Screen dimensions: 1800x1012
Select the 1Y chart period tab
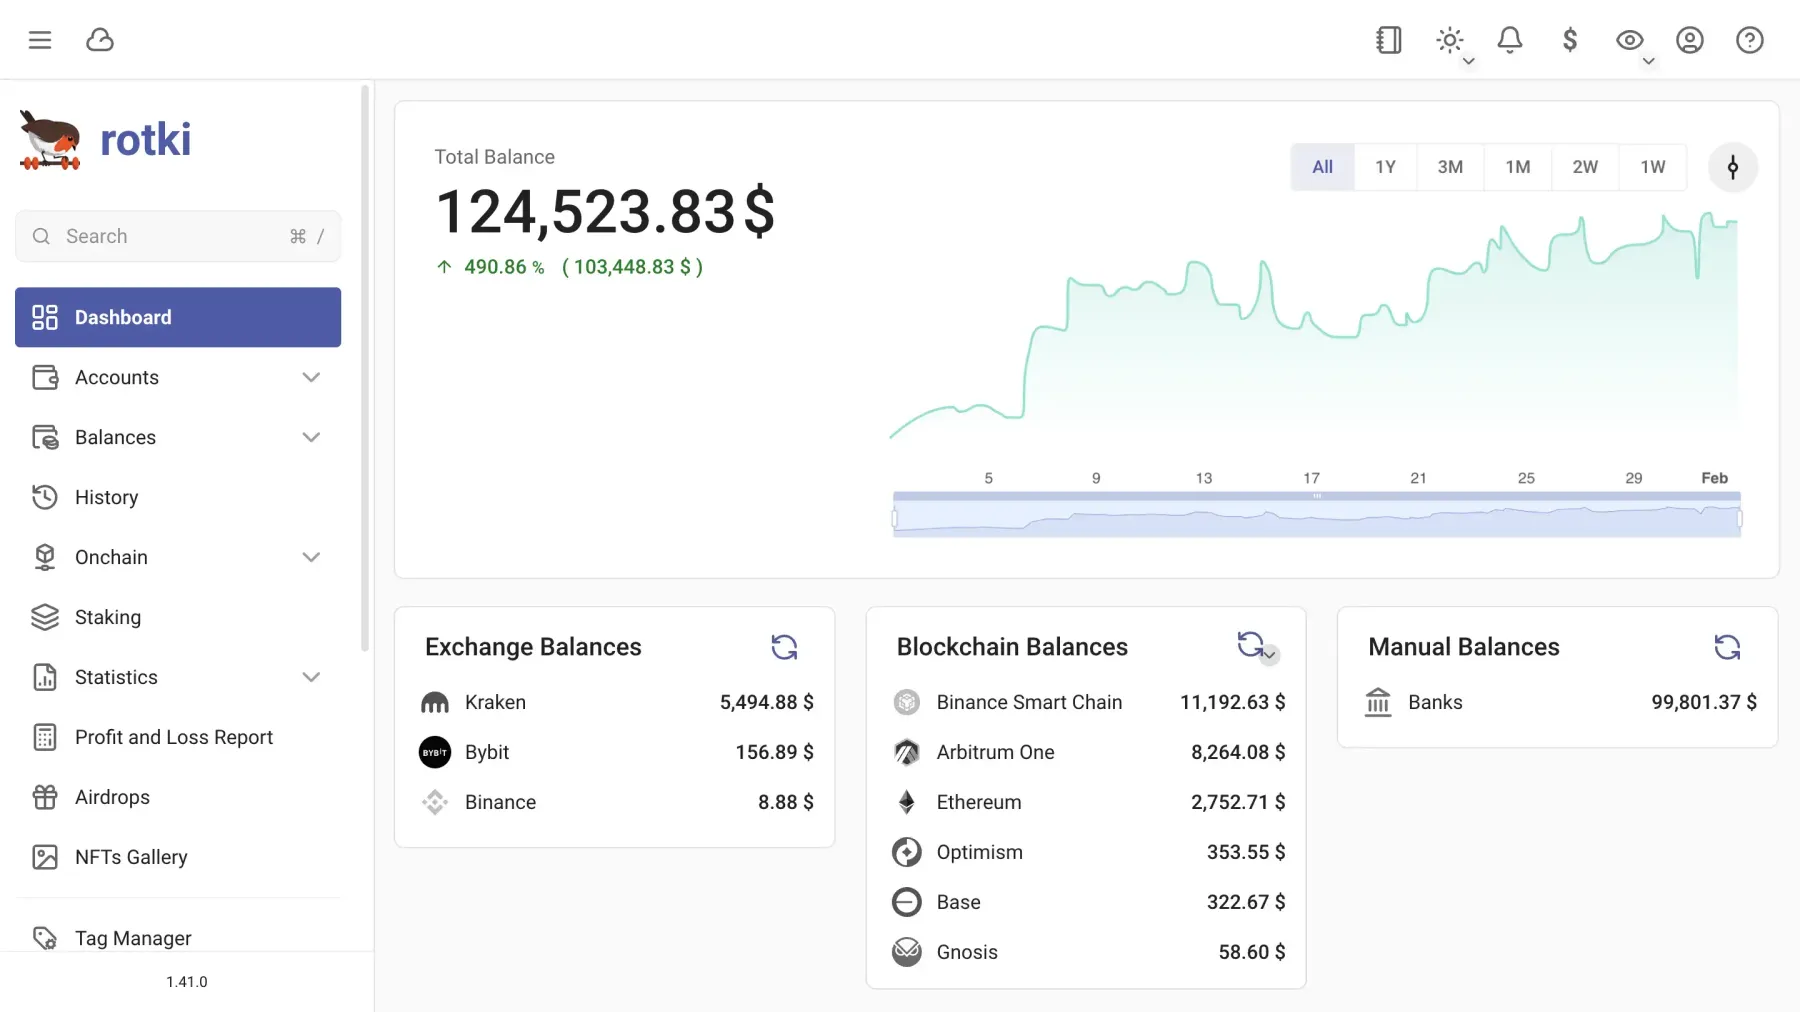(1386, 167)
